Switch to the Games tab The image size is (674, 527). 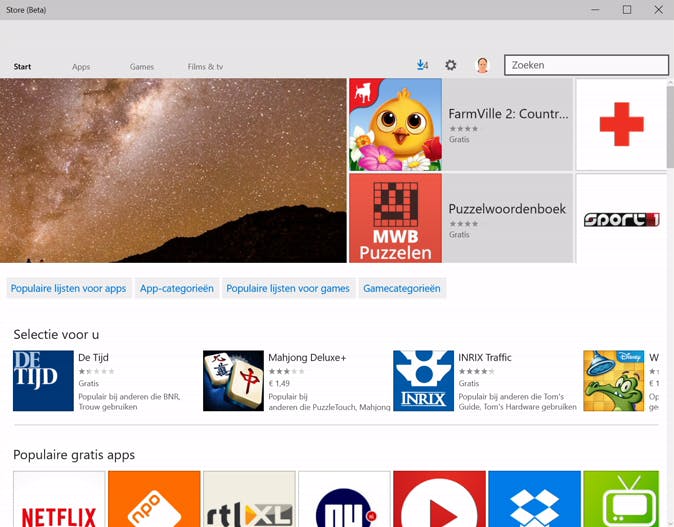142,67
